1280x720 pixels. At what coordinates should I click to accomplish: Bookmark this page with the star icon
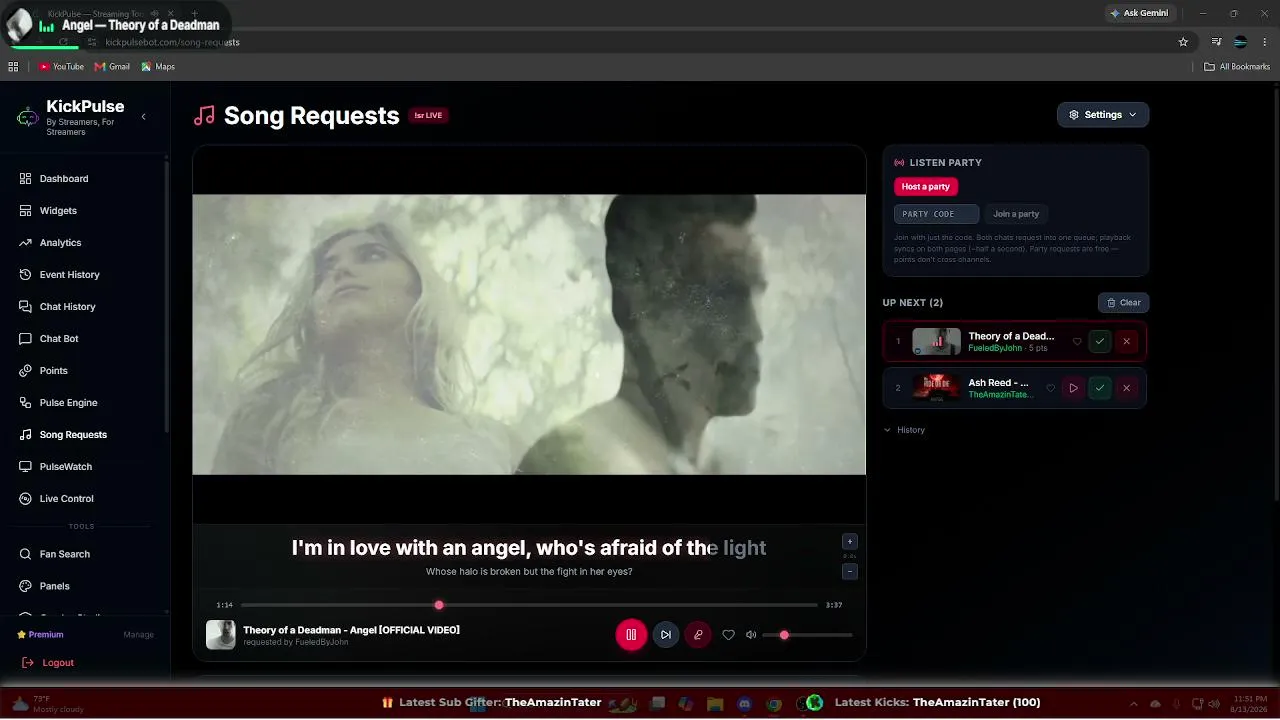point(1183,42)
